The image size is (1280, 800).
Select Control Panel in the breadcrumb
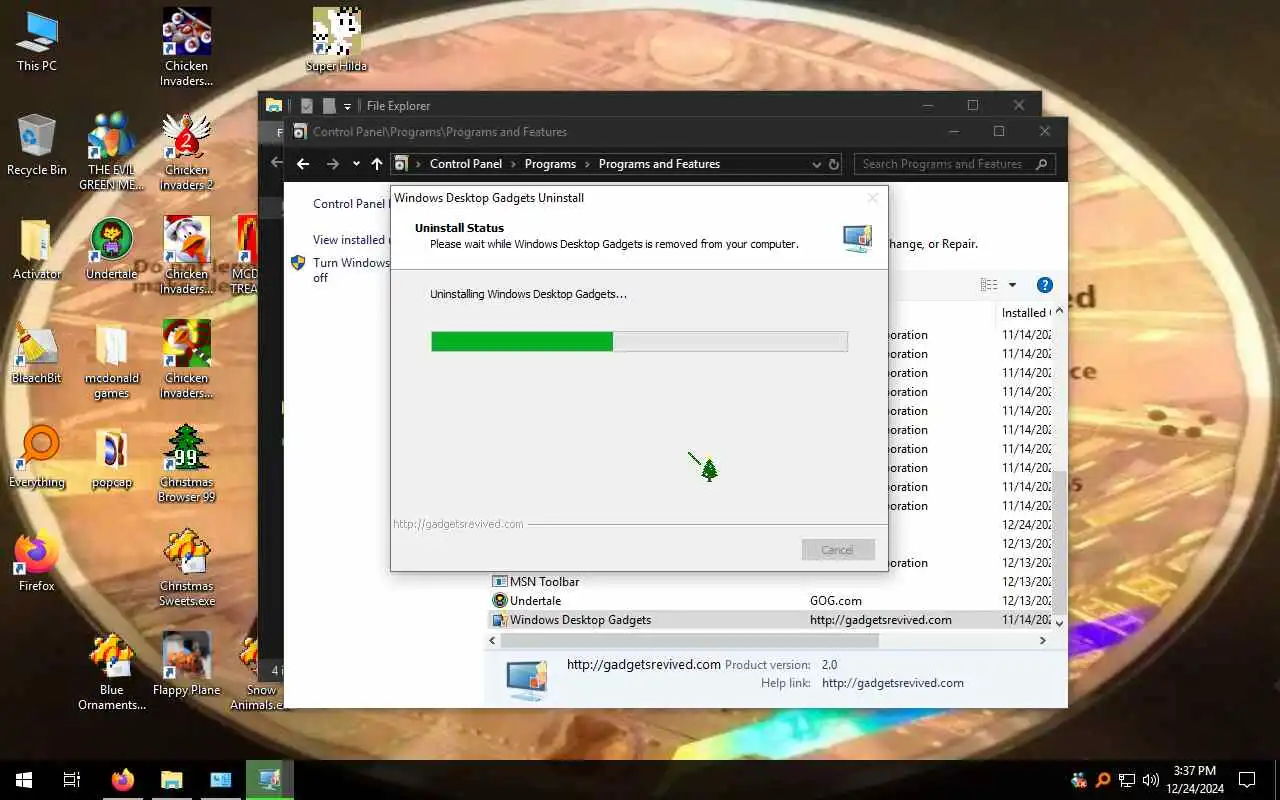pos(466,164)
